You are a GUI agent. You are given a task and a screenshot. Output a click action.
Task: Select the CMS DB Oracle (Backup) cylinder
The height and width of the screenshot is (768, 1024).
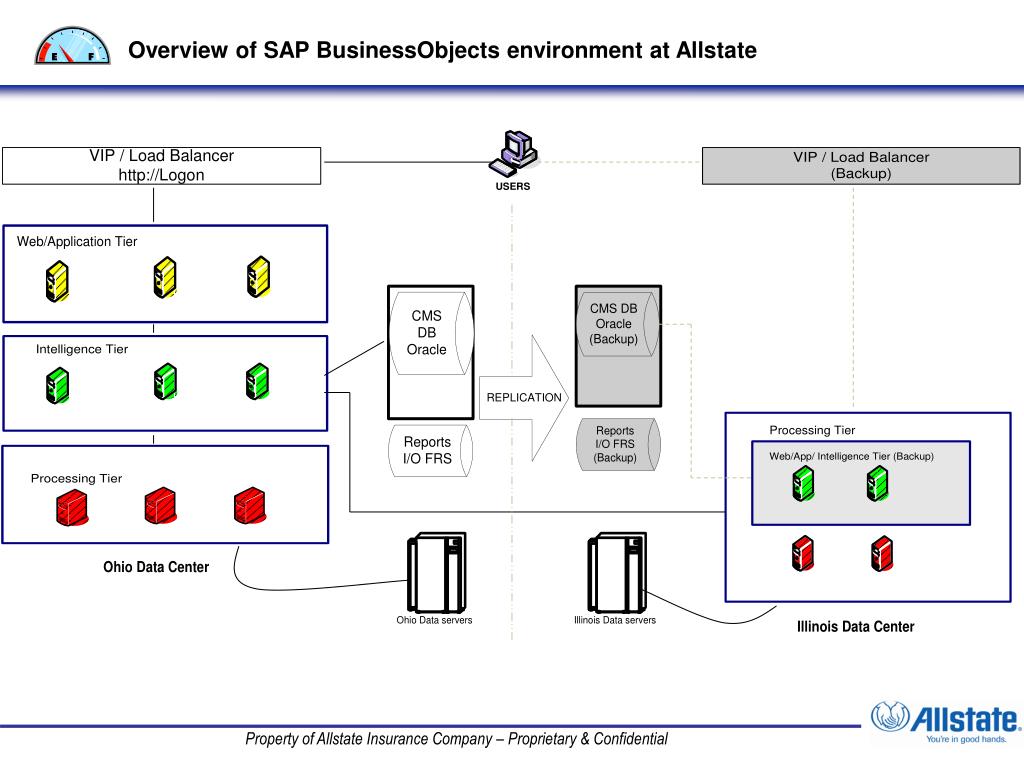point(618,323)
